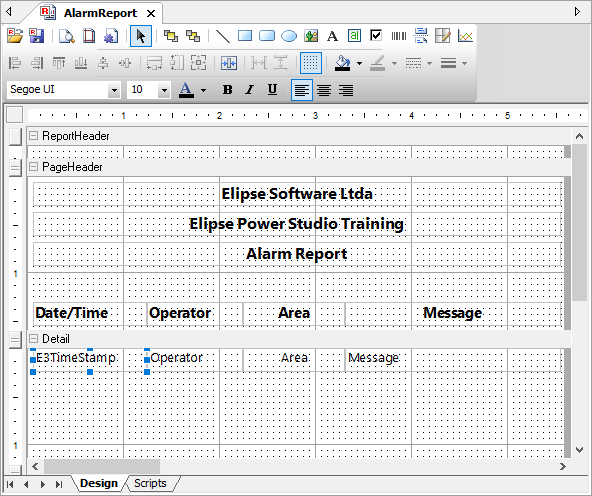592x496 pixels.
Task: Toggle Underline formatting
Action: pyautogui.click(x=272, y=90)
